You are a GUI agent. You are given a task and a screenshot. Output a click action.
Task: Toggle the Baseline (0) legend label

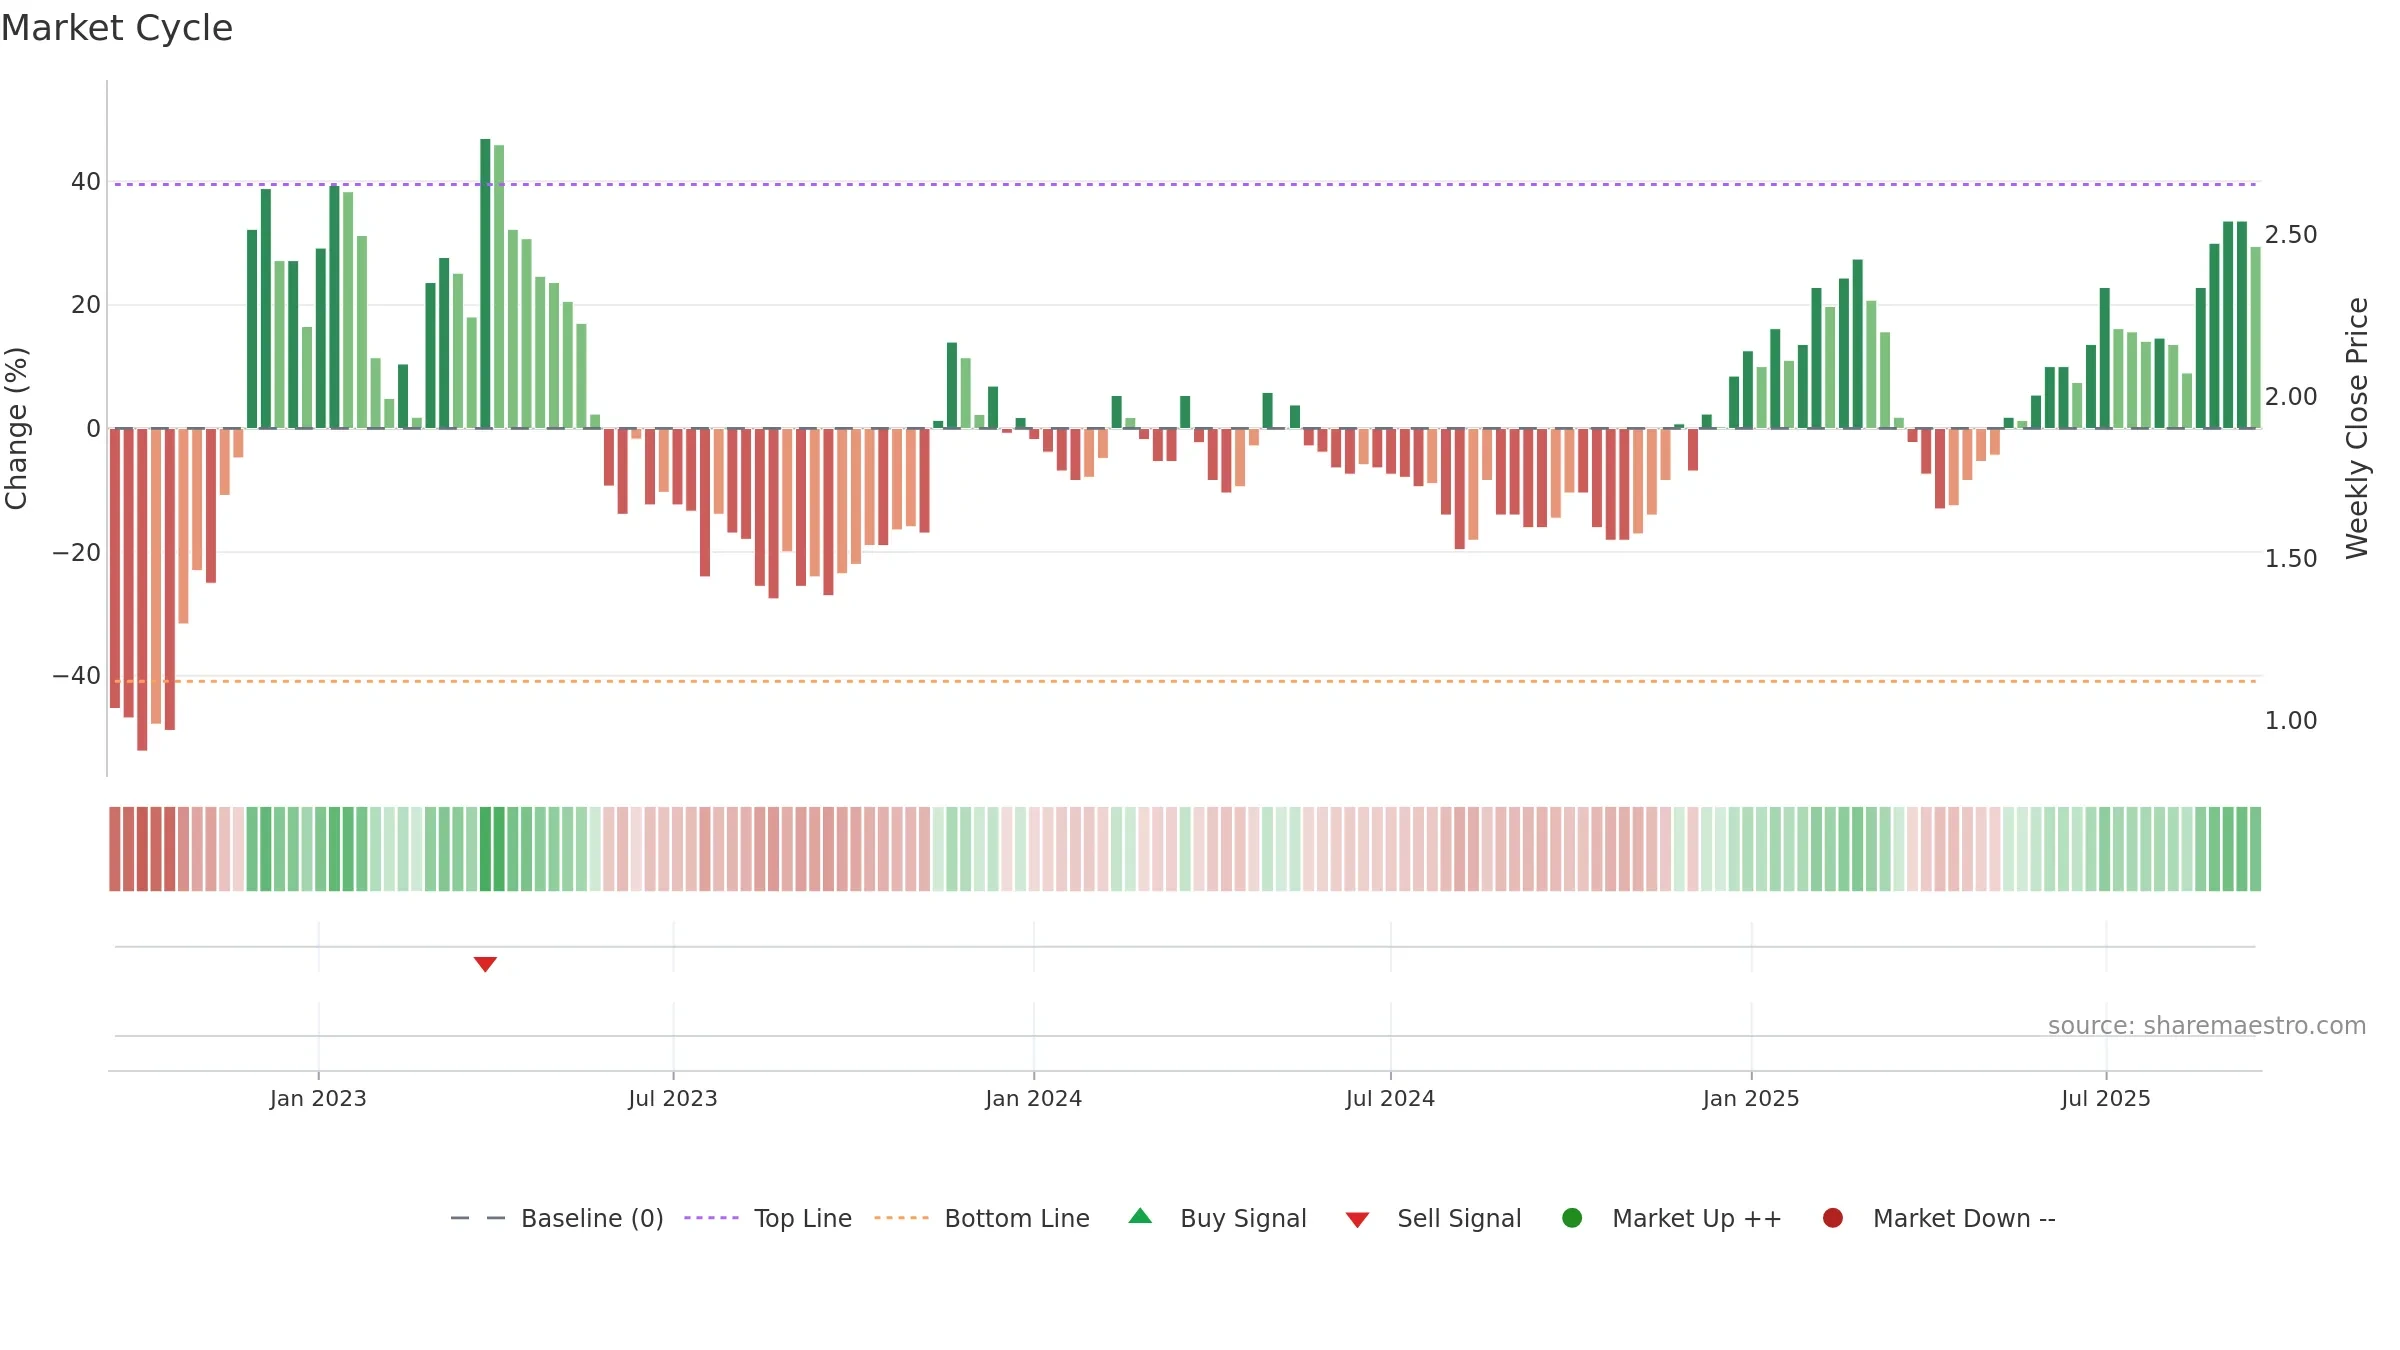[x=592, y=1219]
